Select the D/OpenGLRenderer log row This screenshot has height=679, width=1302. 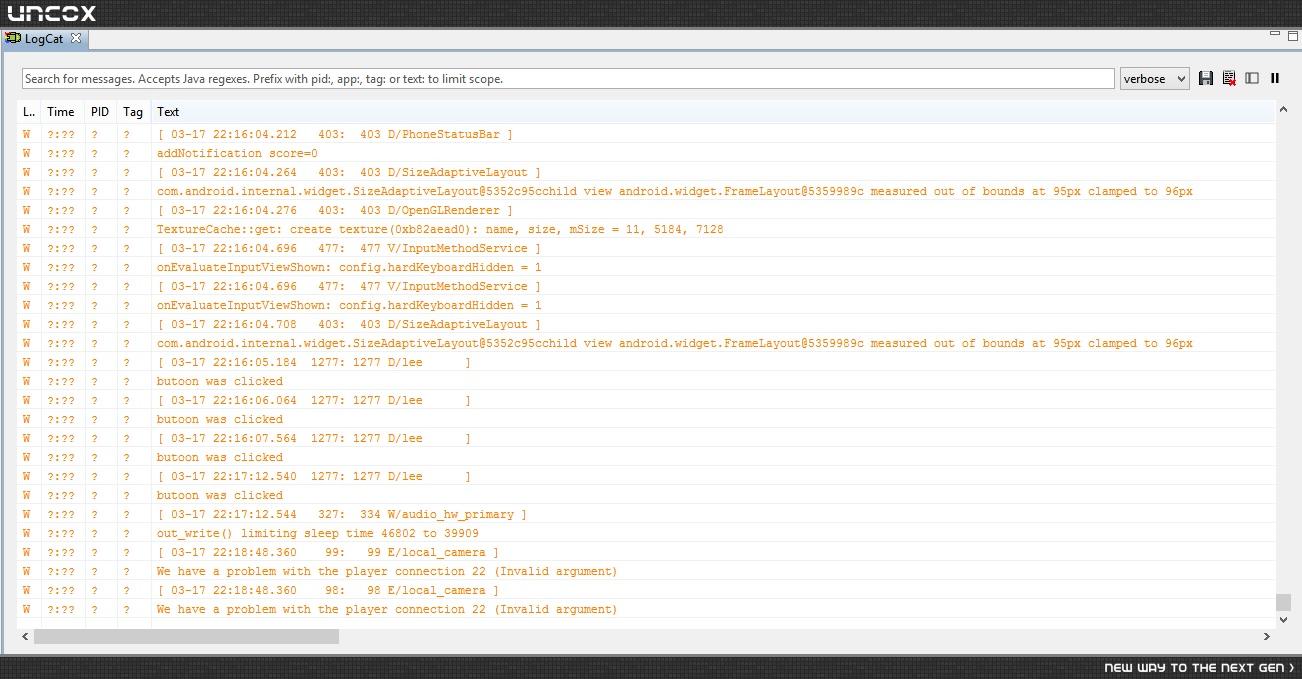[x=646, y=210]
